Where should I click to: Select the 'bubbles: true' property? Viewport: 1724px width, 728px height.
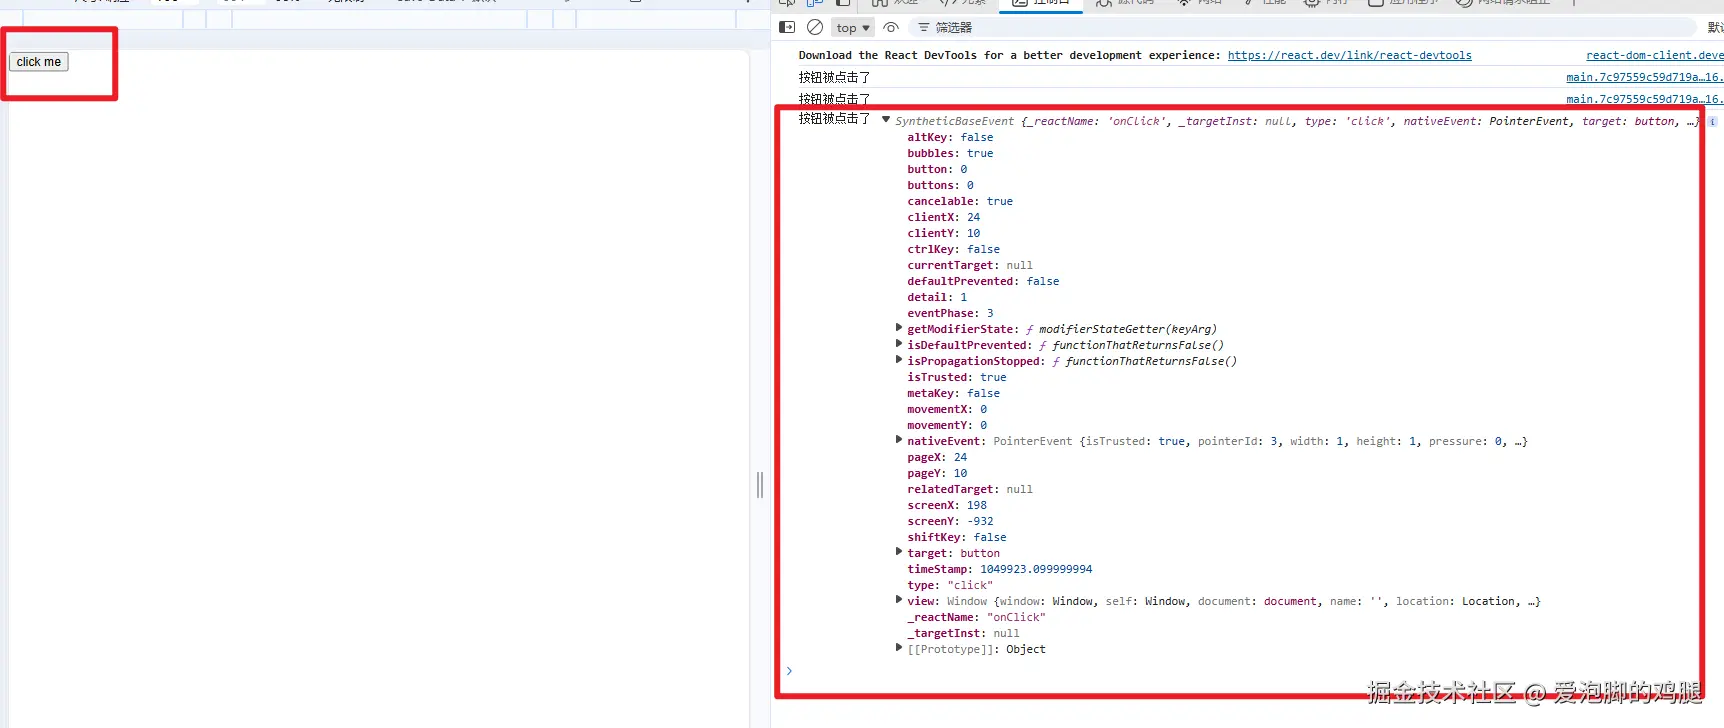pos(950,154)
